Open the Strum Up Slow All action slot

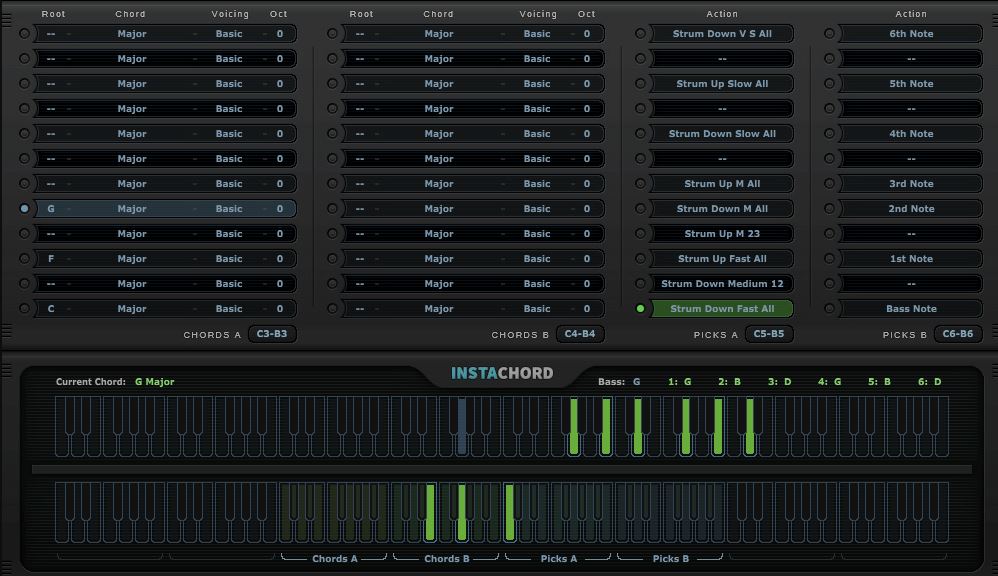coord(722,83)
